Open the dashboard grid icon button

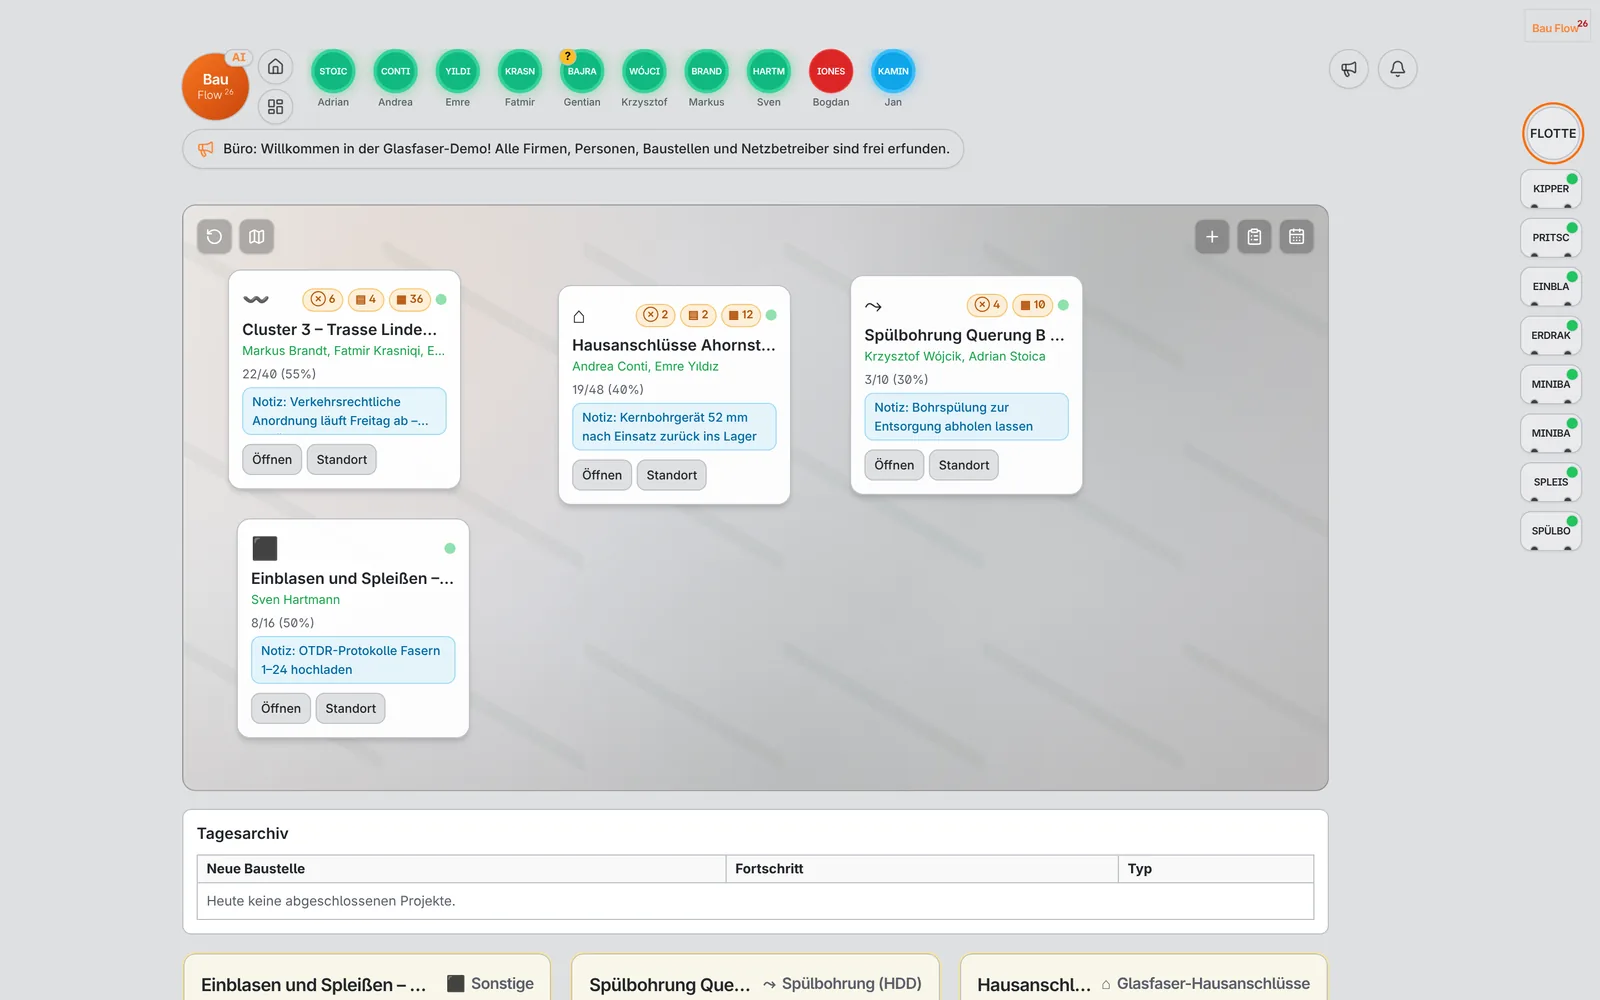point(275,106)
